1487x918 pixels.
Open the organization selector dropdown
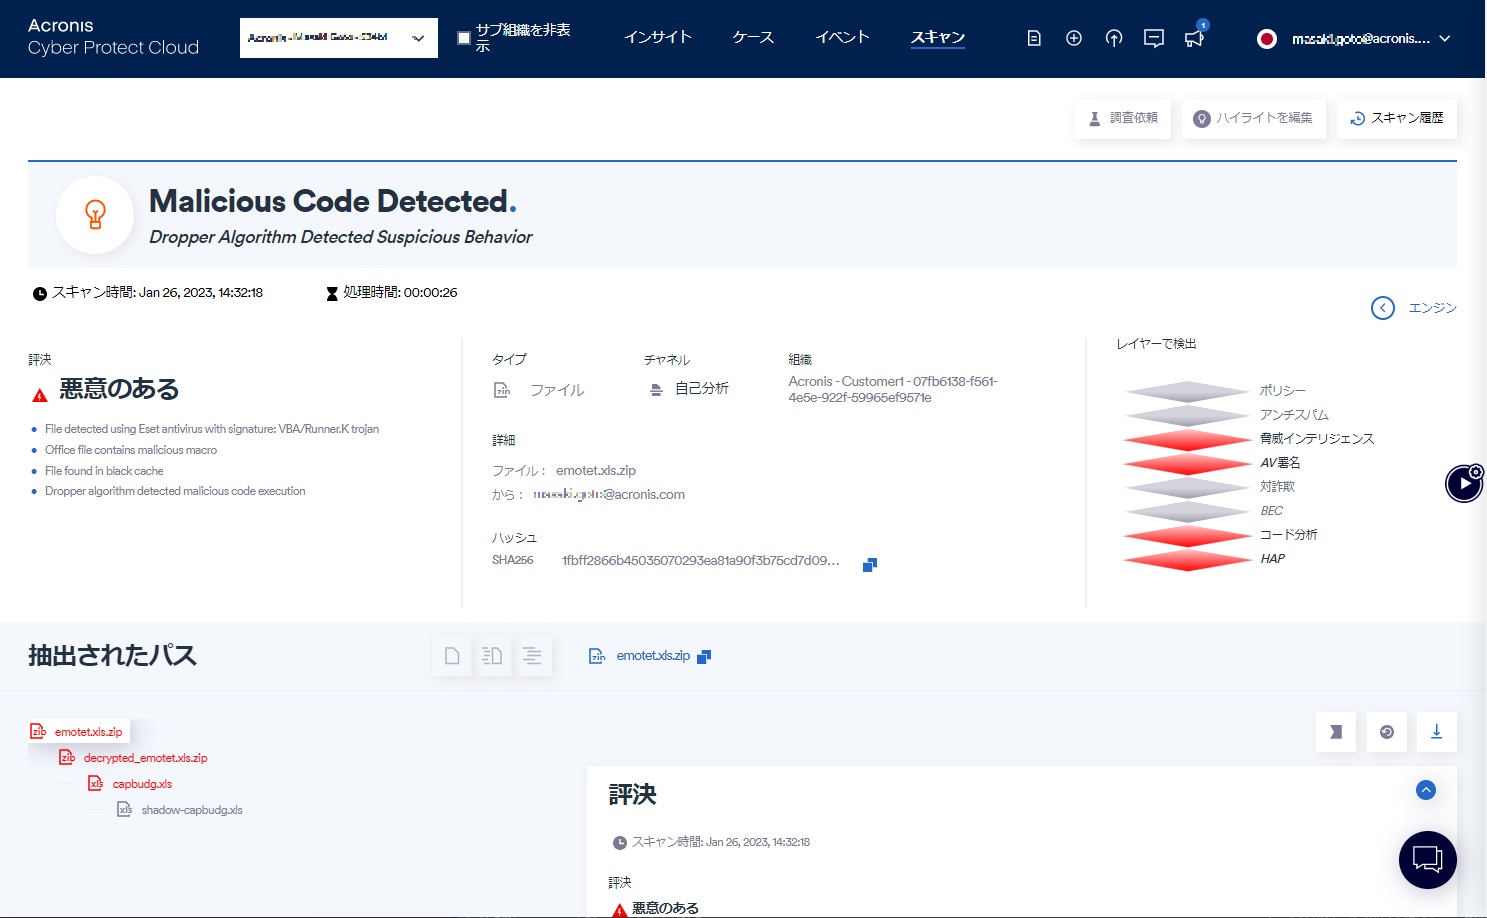pyautogui.click(x=338, y=38)
